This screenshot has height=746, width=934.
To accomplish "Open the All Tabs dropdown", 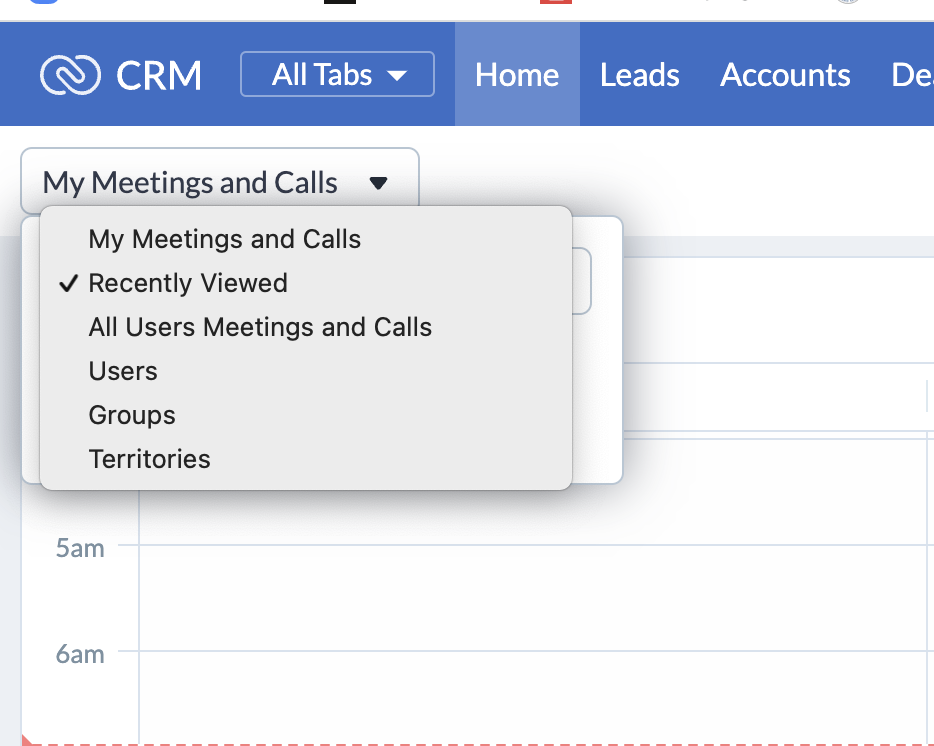I will pyautogui.click(x=337, y=74).
